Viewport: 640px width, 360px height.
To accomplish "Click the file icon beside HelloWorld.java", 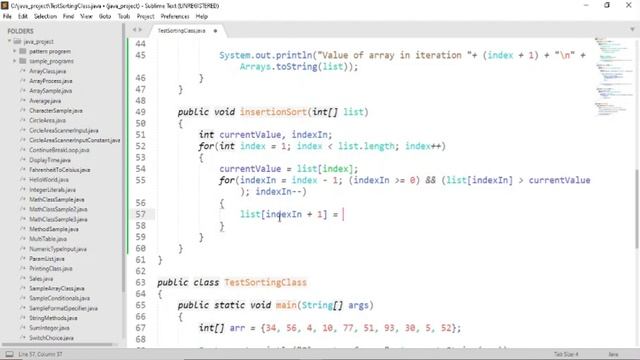I will coord(23,180).
